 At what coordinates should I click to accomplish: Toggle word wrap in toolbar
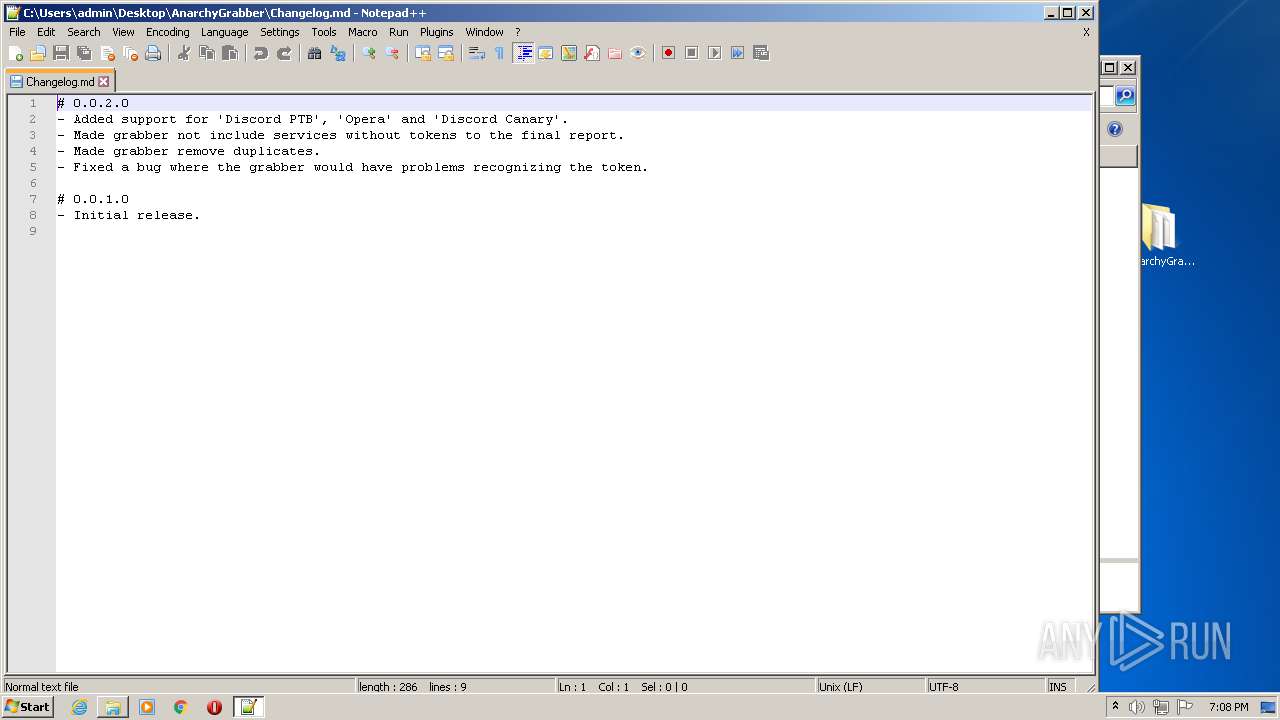pyautogui.click(x=477, y=53)
